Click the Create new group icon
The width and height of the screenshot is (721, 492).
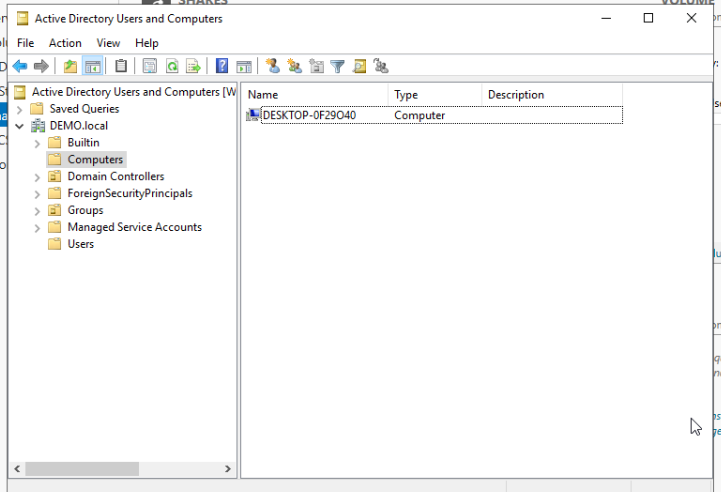[294, 67]
